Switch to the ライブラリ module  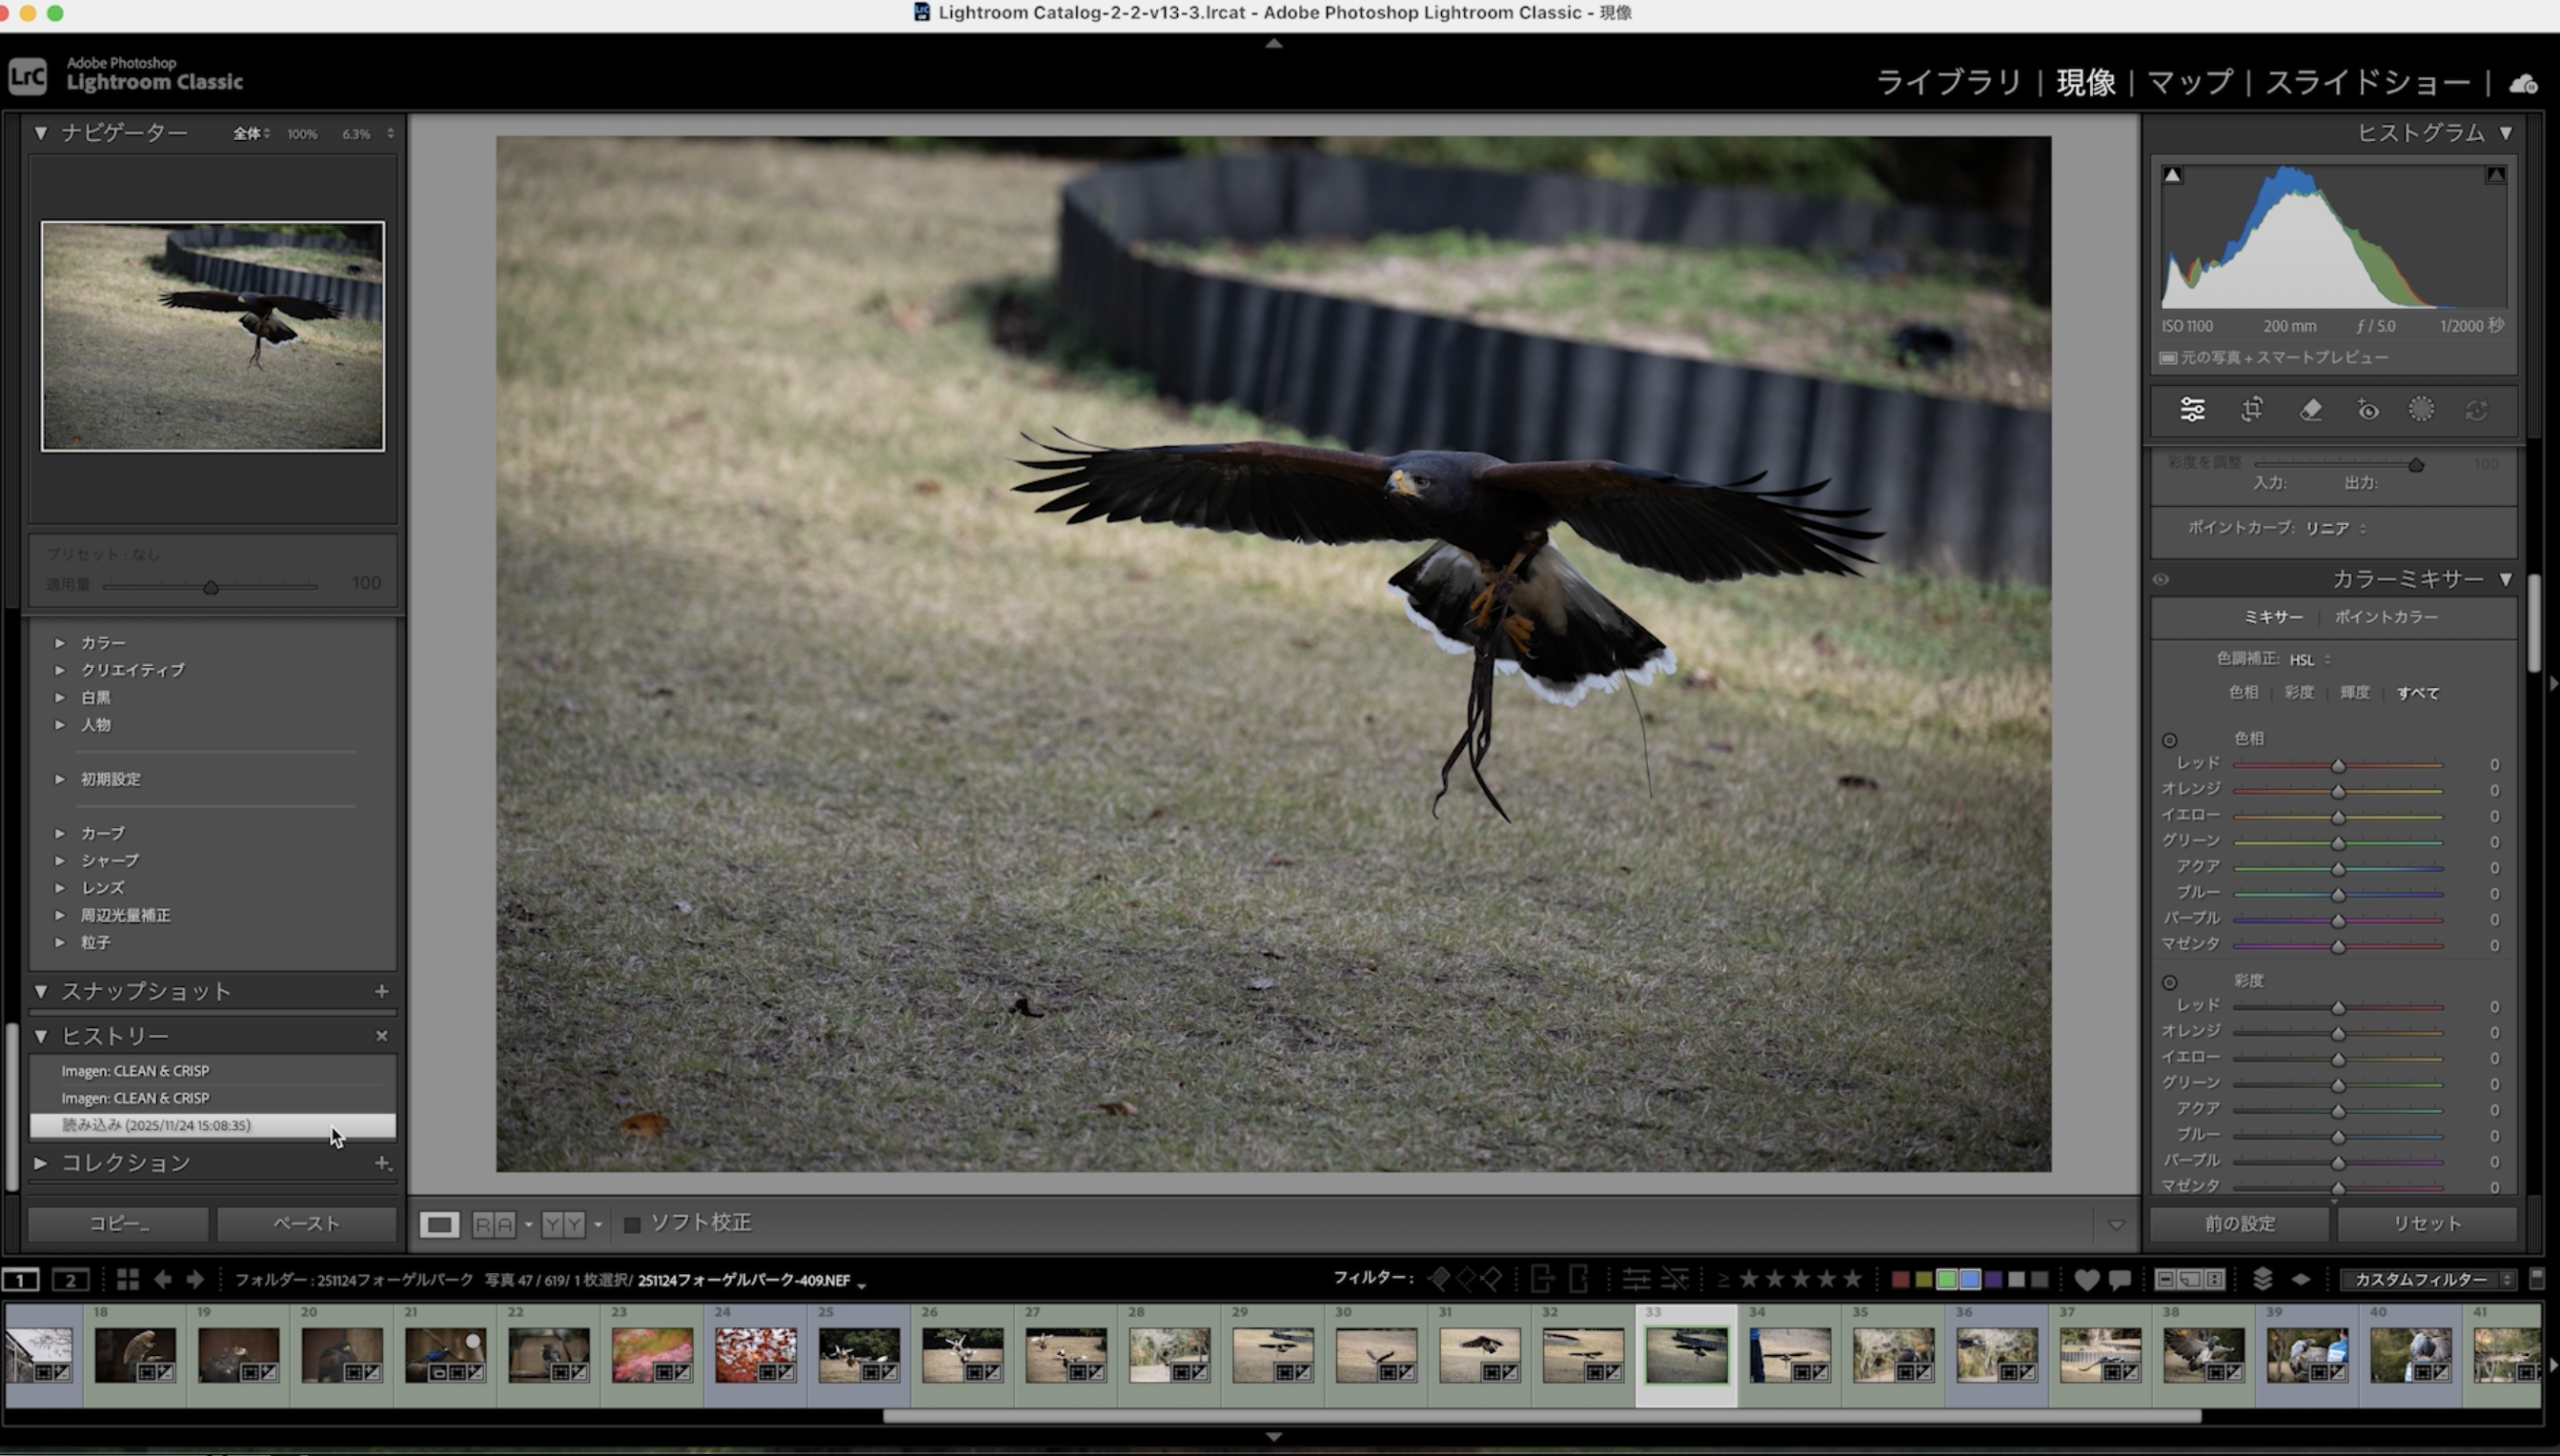click(x=1948, y=82)
